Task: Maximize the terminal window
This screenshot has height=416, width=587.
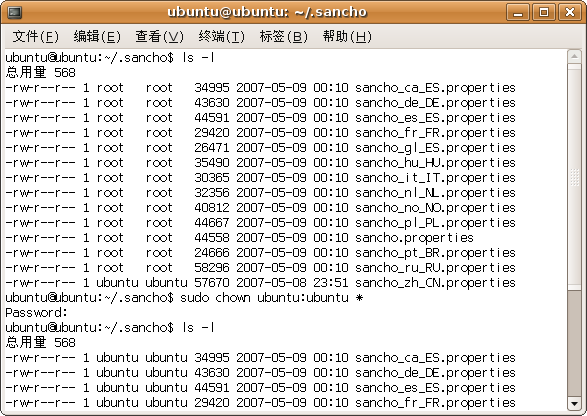Action: (544, 12)
